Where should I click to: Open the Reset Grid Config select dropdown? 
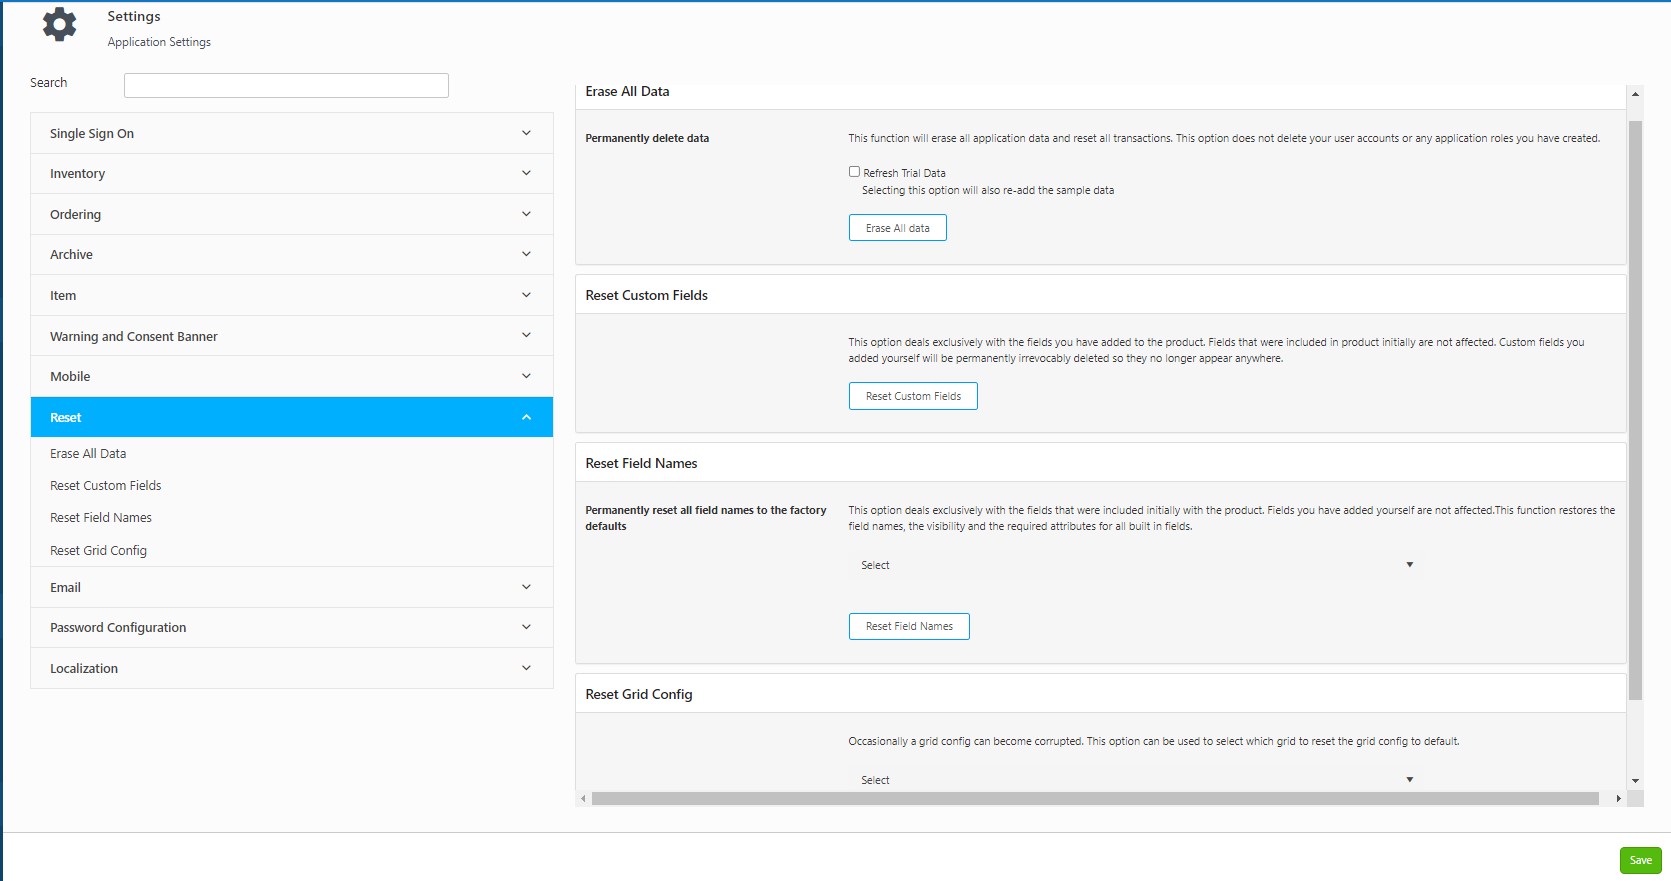click(x=1136, y=780)
